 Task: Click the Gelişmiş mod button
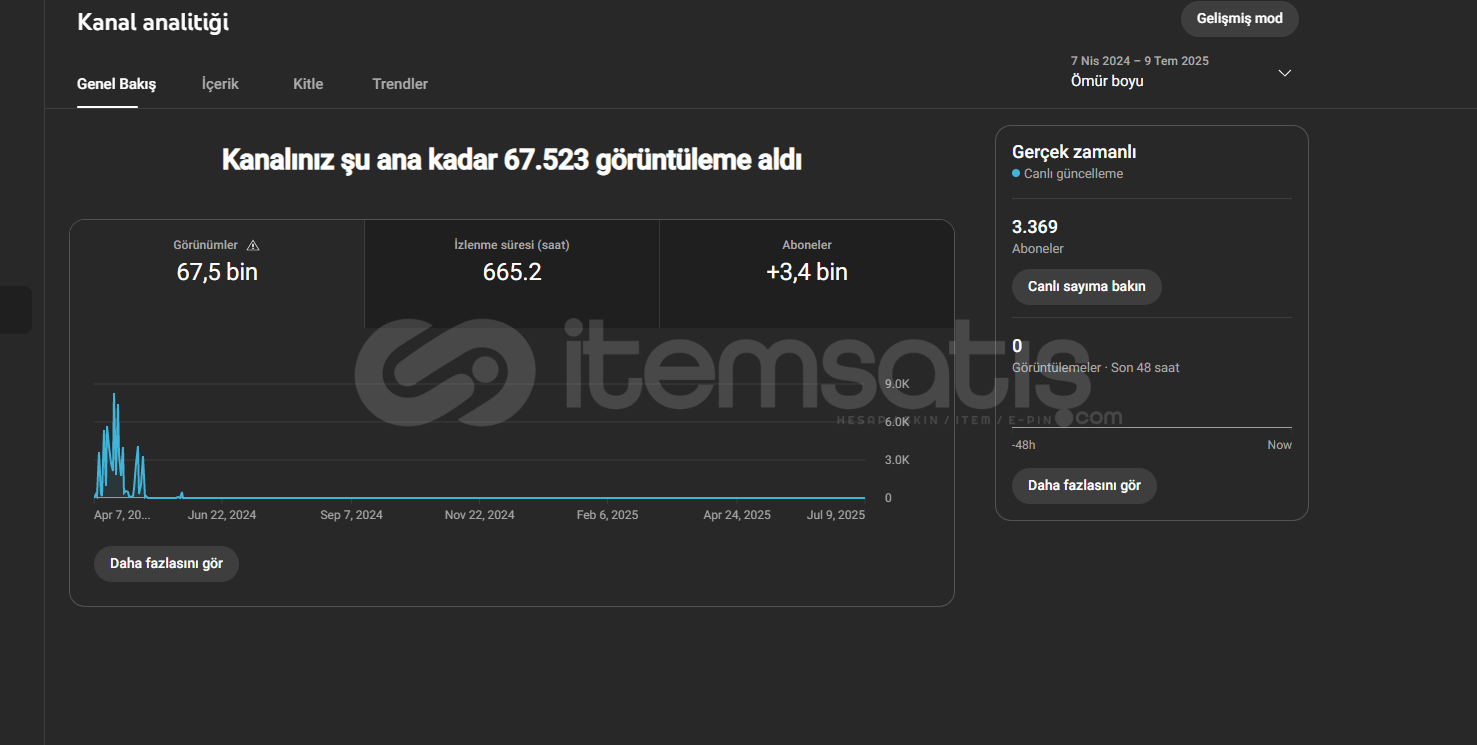pos(1239,19)
